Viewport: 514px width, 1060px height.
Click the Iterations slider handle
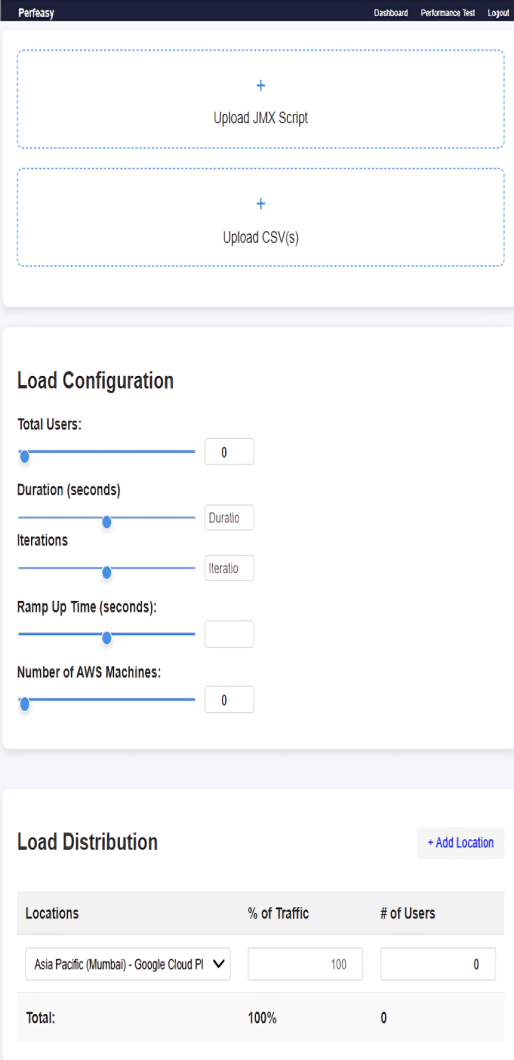tap(106, 573)
